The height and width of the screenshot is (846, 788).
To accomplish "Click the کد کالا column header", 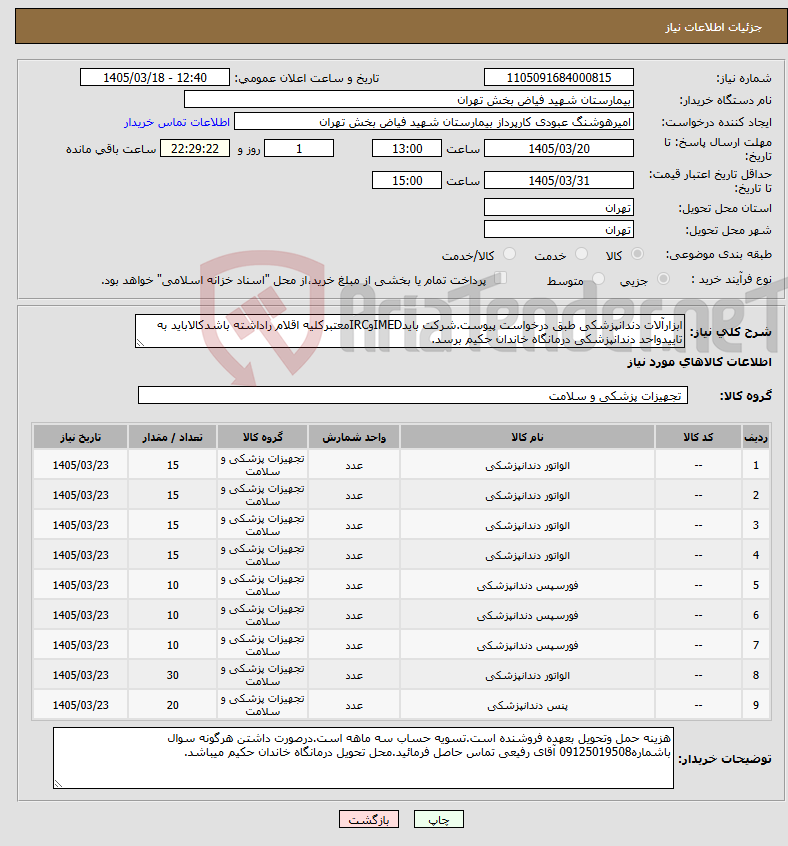I will pos(698,437).
